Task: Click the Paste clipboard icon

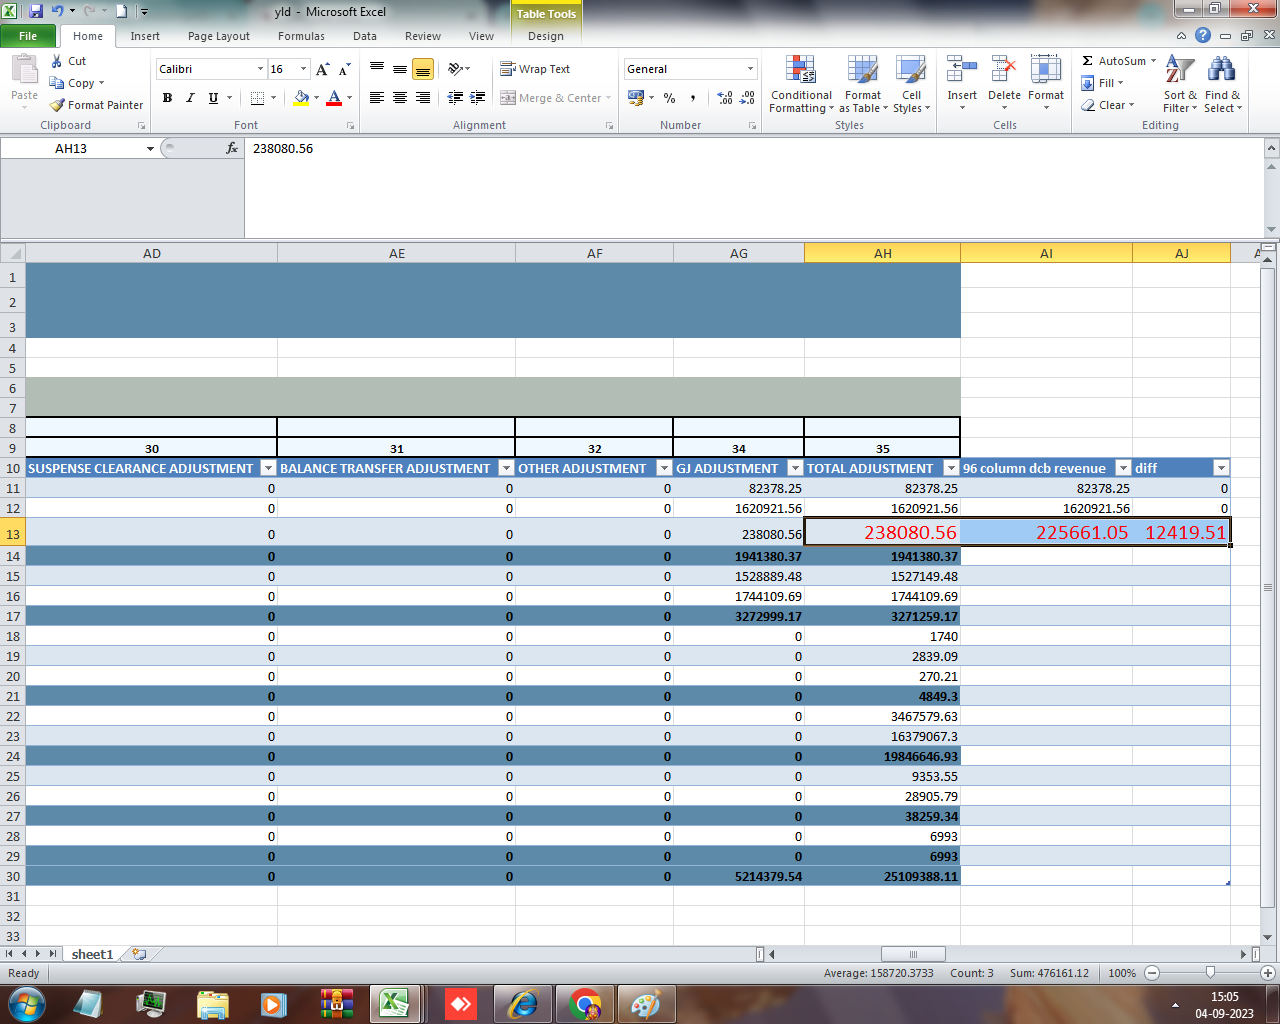Action: point(24,70)
